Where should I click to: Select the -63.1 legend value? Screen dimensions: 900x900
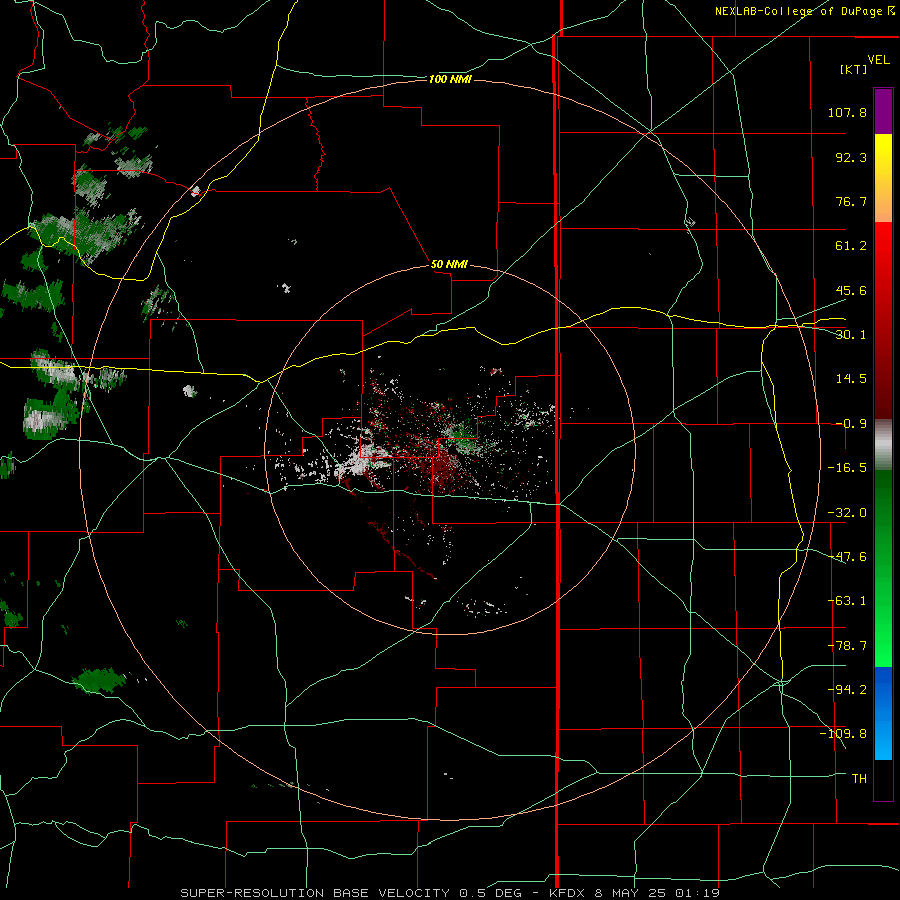[847, 601]
